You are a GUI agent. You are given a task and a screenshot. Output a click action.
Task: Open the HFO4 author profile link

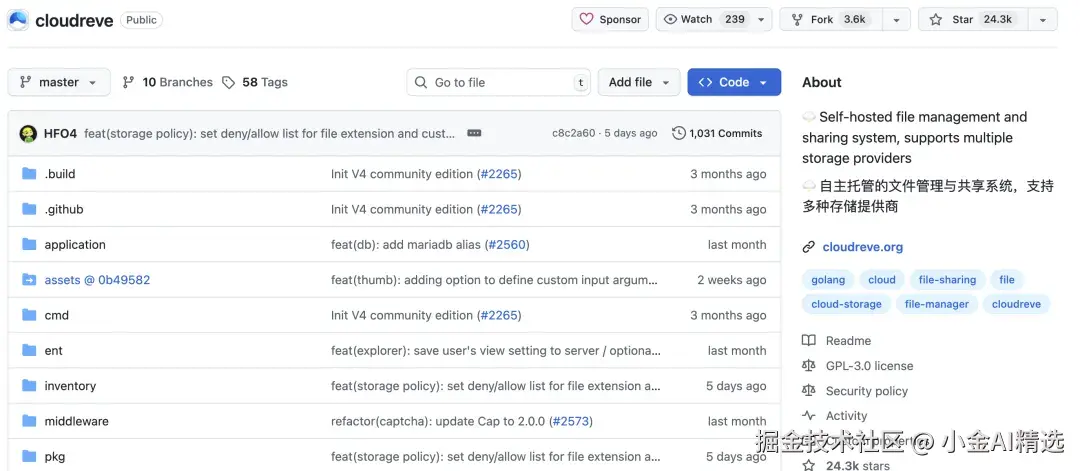click(60, 134)
